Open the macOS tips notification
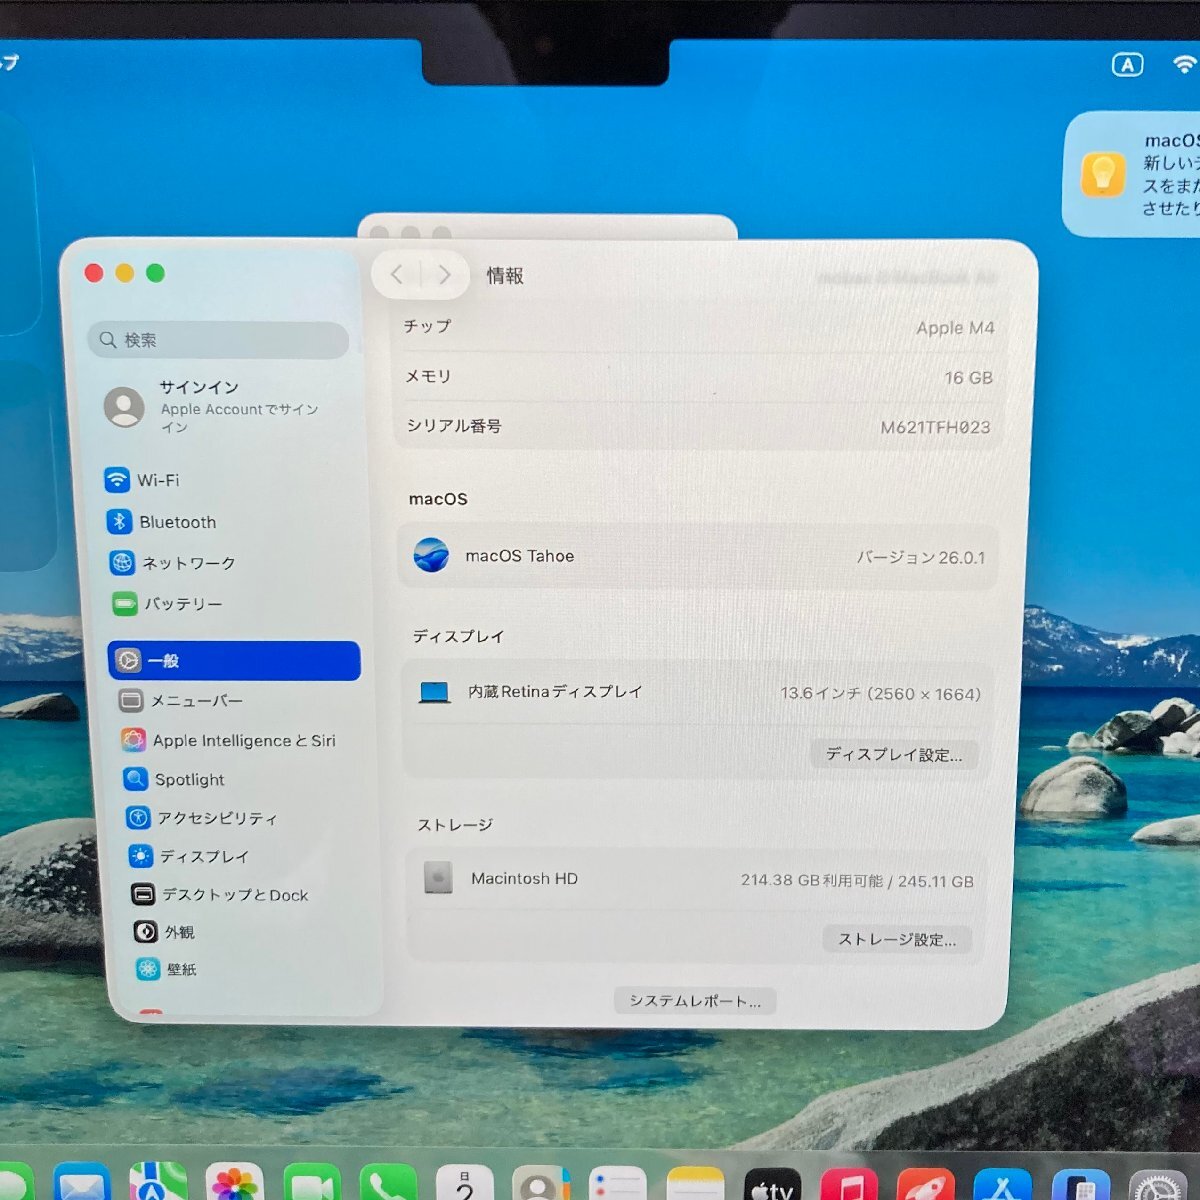Image resolution: width=1200 pixels, height=1200 pixels. pyautogui.click(x=1131, y=174)
